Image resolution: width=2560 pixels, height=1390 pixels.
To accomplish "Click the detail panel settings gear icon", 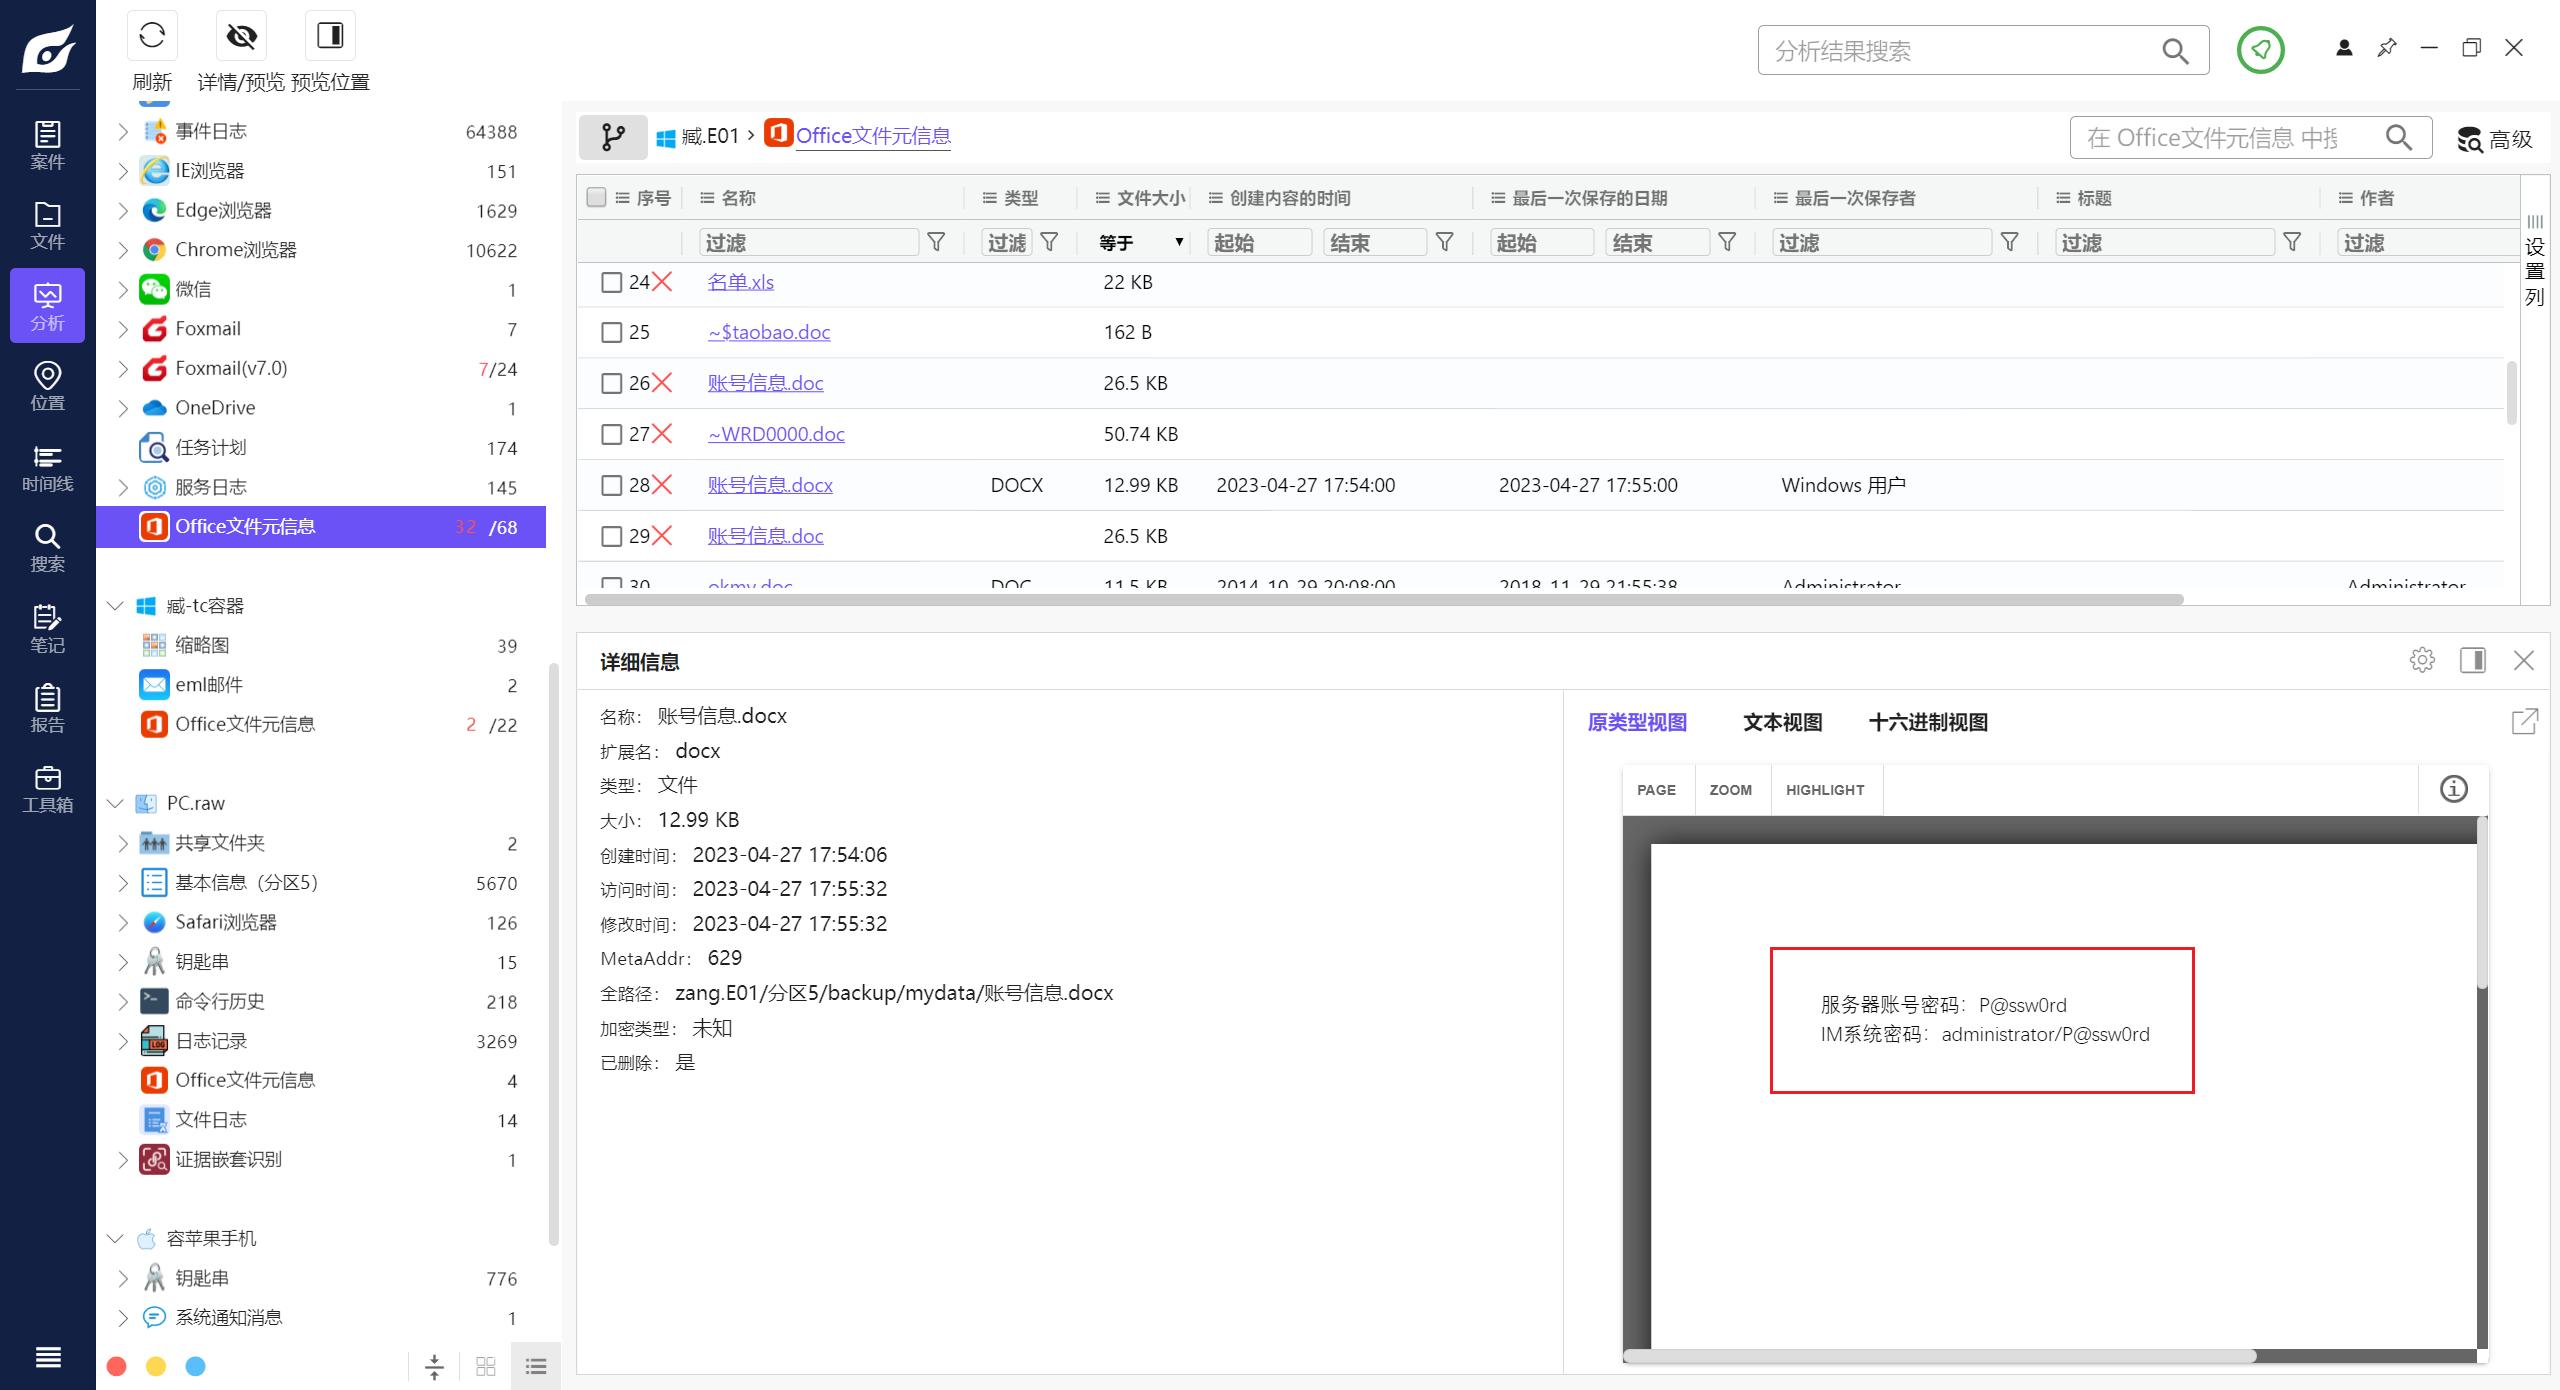I will click(x=2422, y=660).
